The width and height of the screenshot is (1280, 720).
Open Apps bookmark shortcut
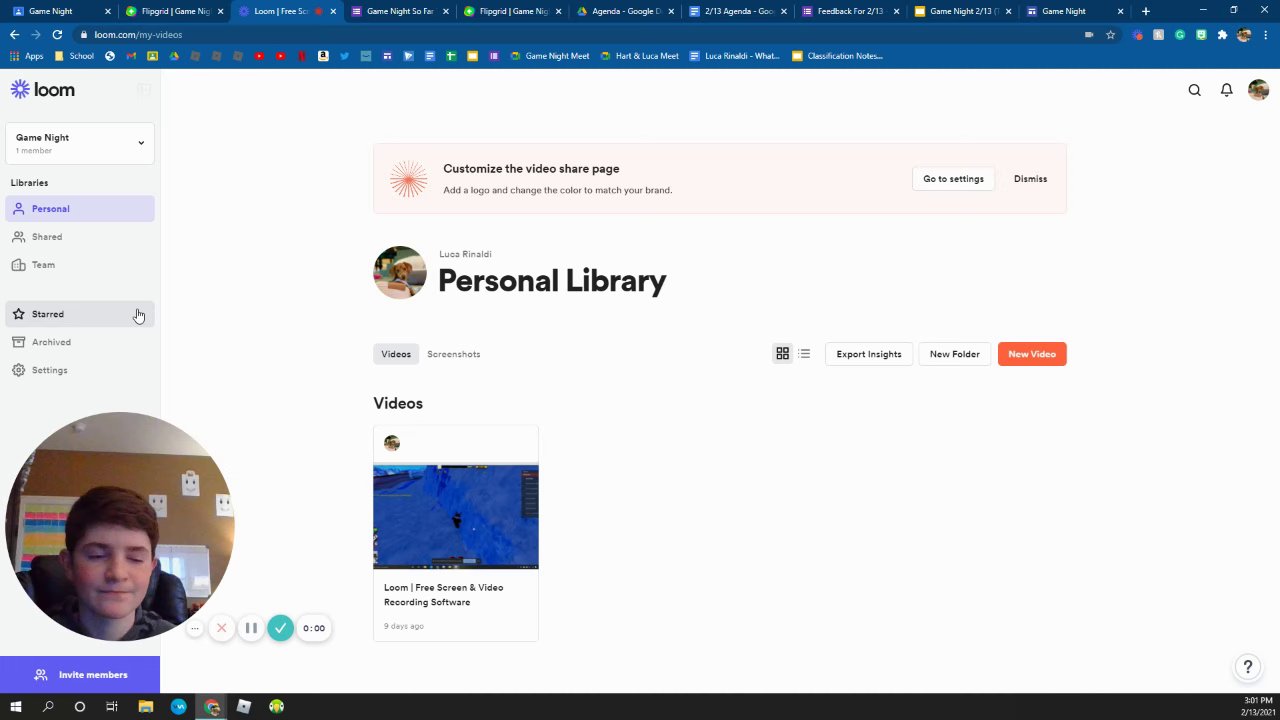point(27,56)
